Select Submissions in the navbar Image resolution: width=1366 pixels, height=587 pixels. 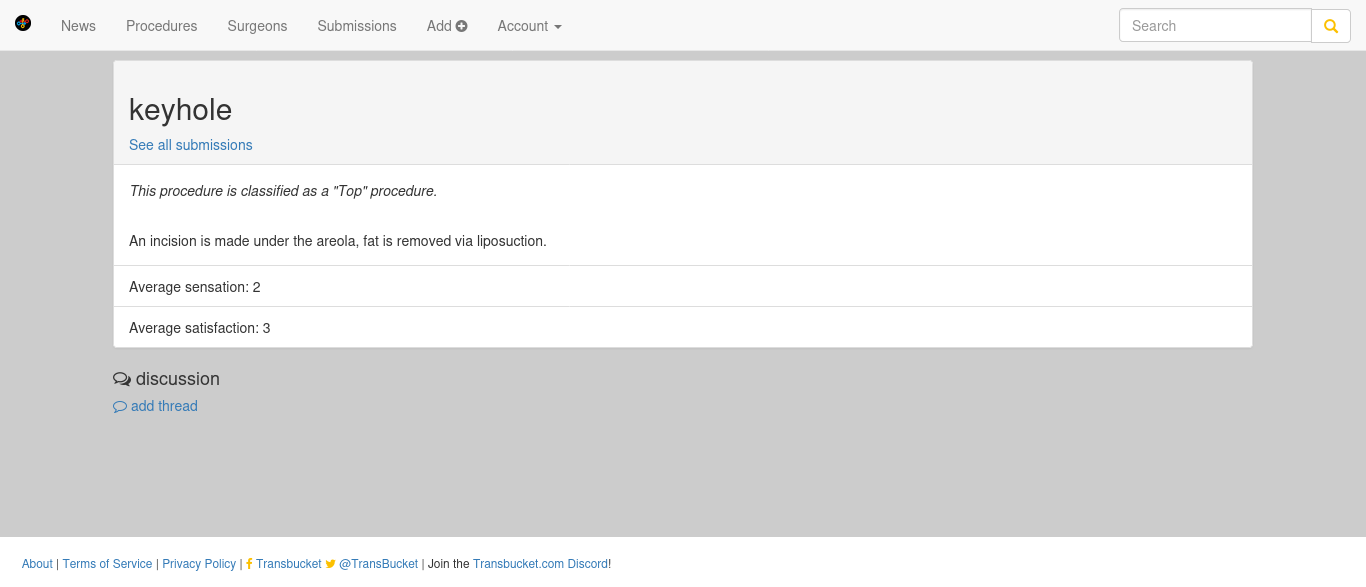(x=357, y=26)
